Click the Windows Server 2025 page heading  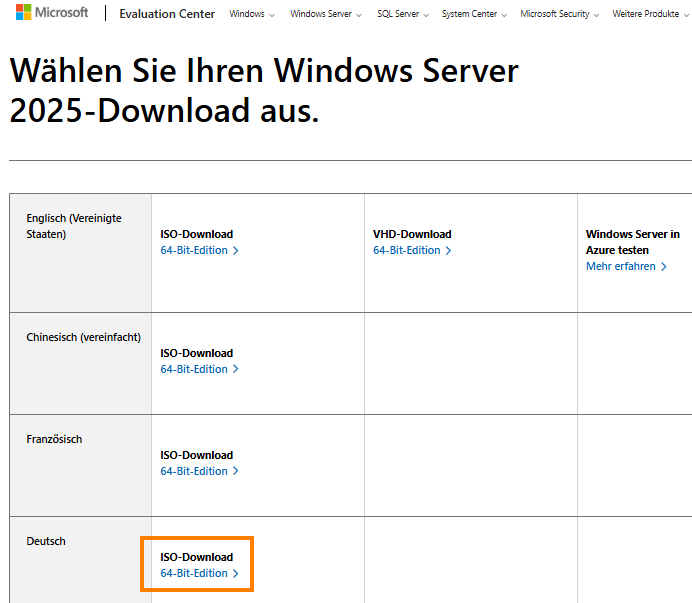click(264, 90)
